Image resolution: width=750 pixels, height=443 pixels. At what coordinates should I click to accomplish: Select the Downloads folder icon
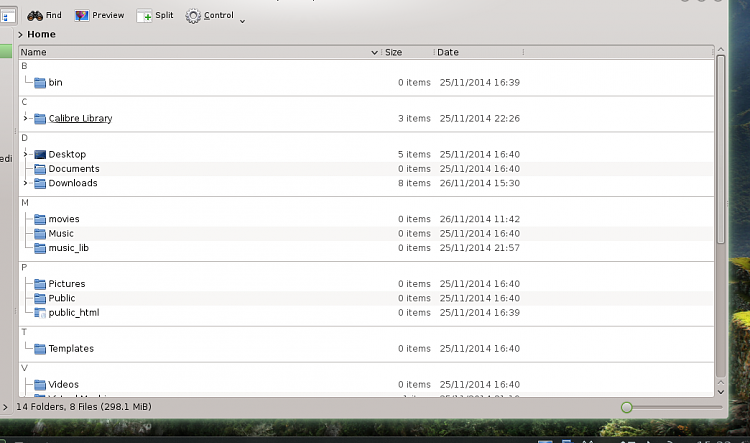40,183
